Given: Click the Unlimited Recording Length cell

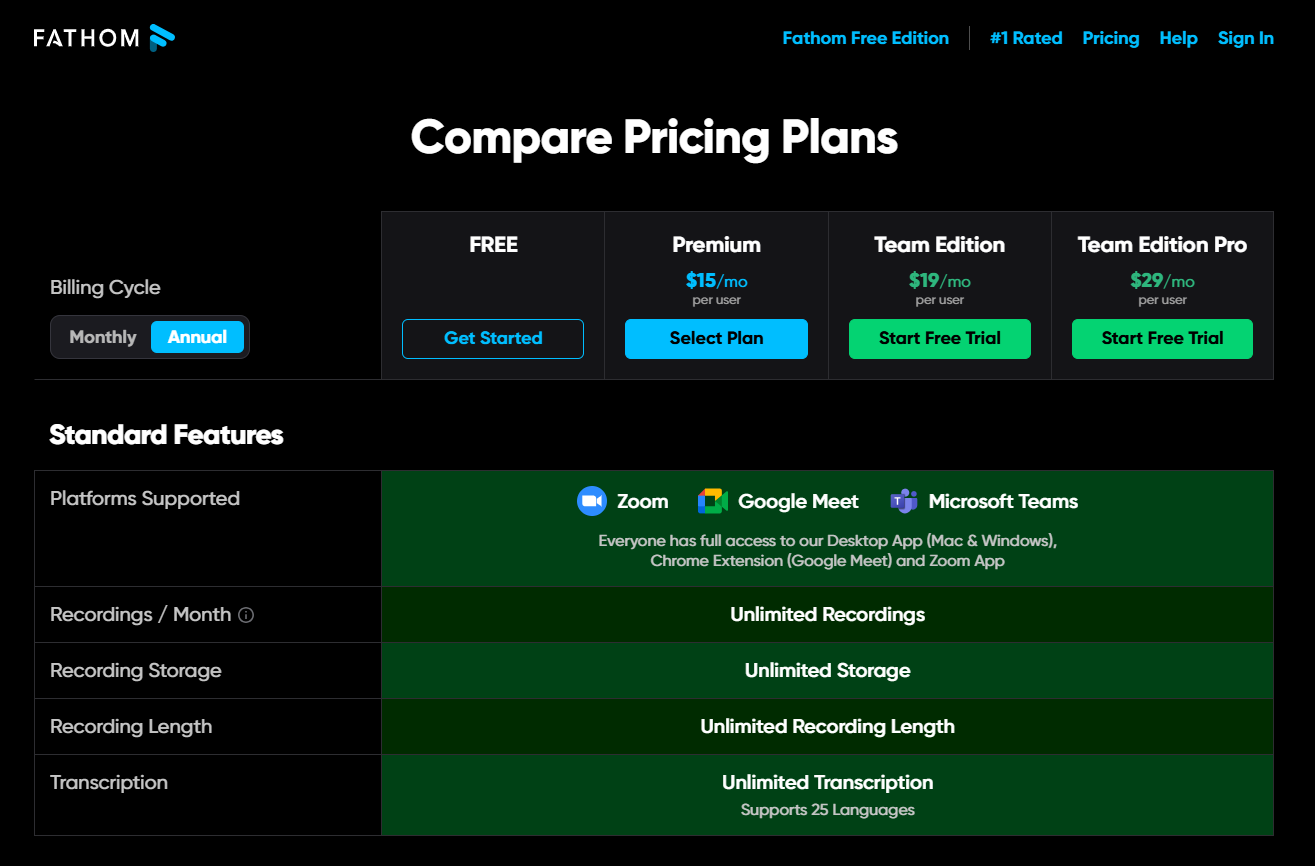Looking at the screenshot, I should click(827, 726).
